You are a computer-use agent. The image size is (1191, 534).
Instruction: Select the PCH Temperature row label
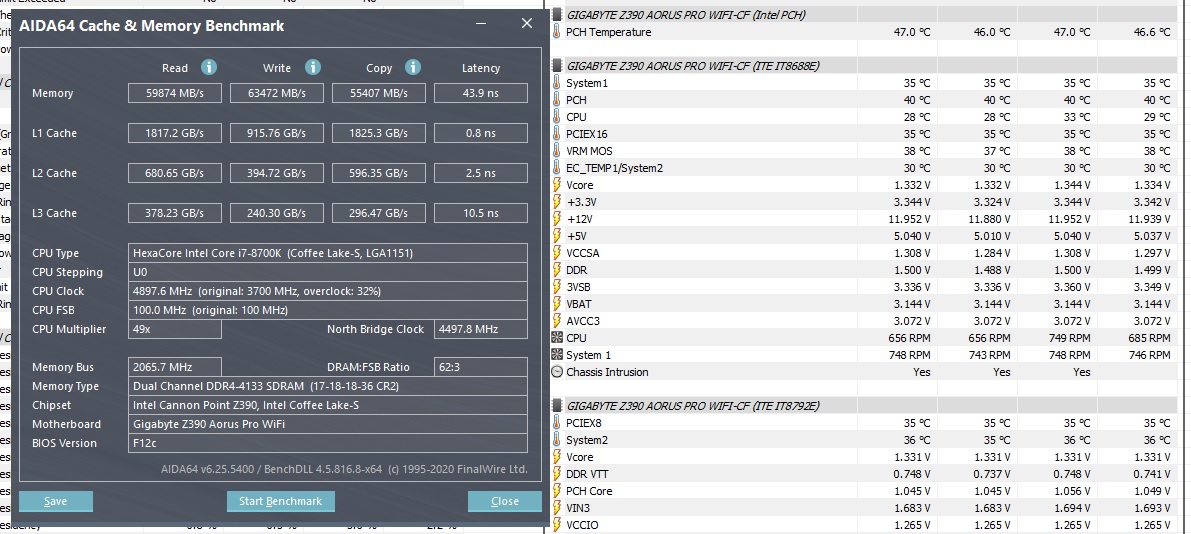point(608,32)
